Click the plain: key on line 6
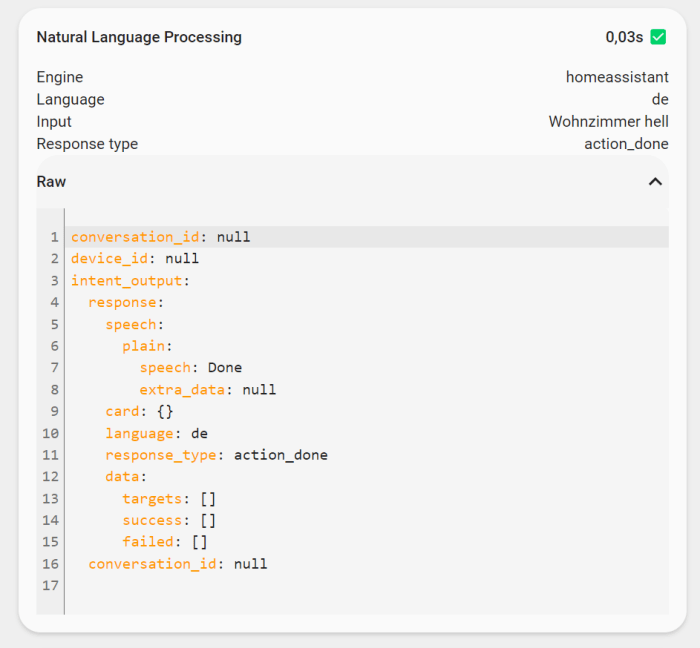The height and width of the screenshot is (648, 700). click(147, 346)
